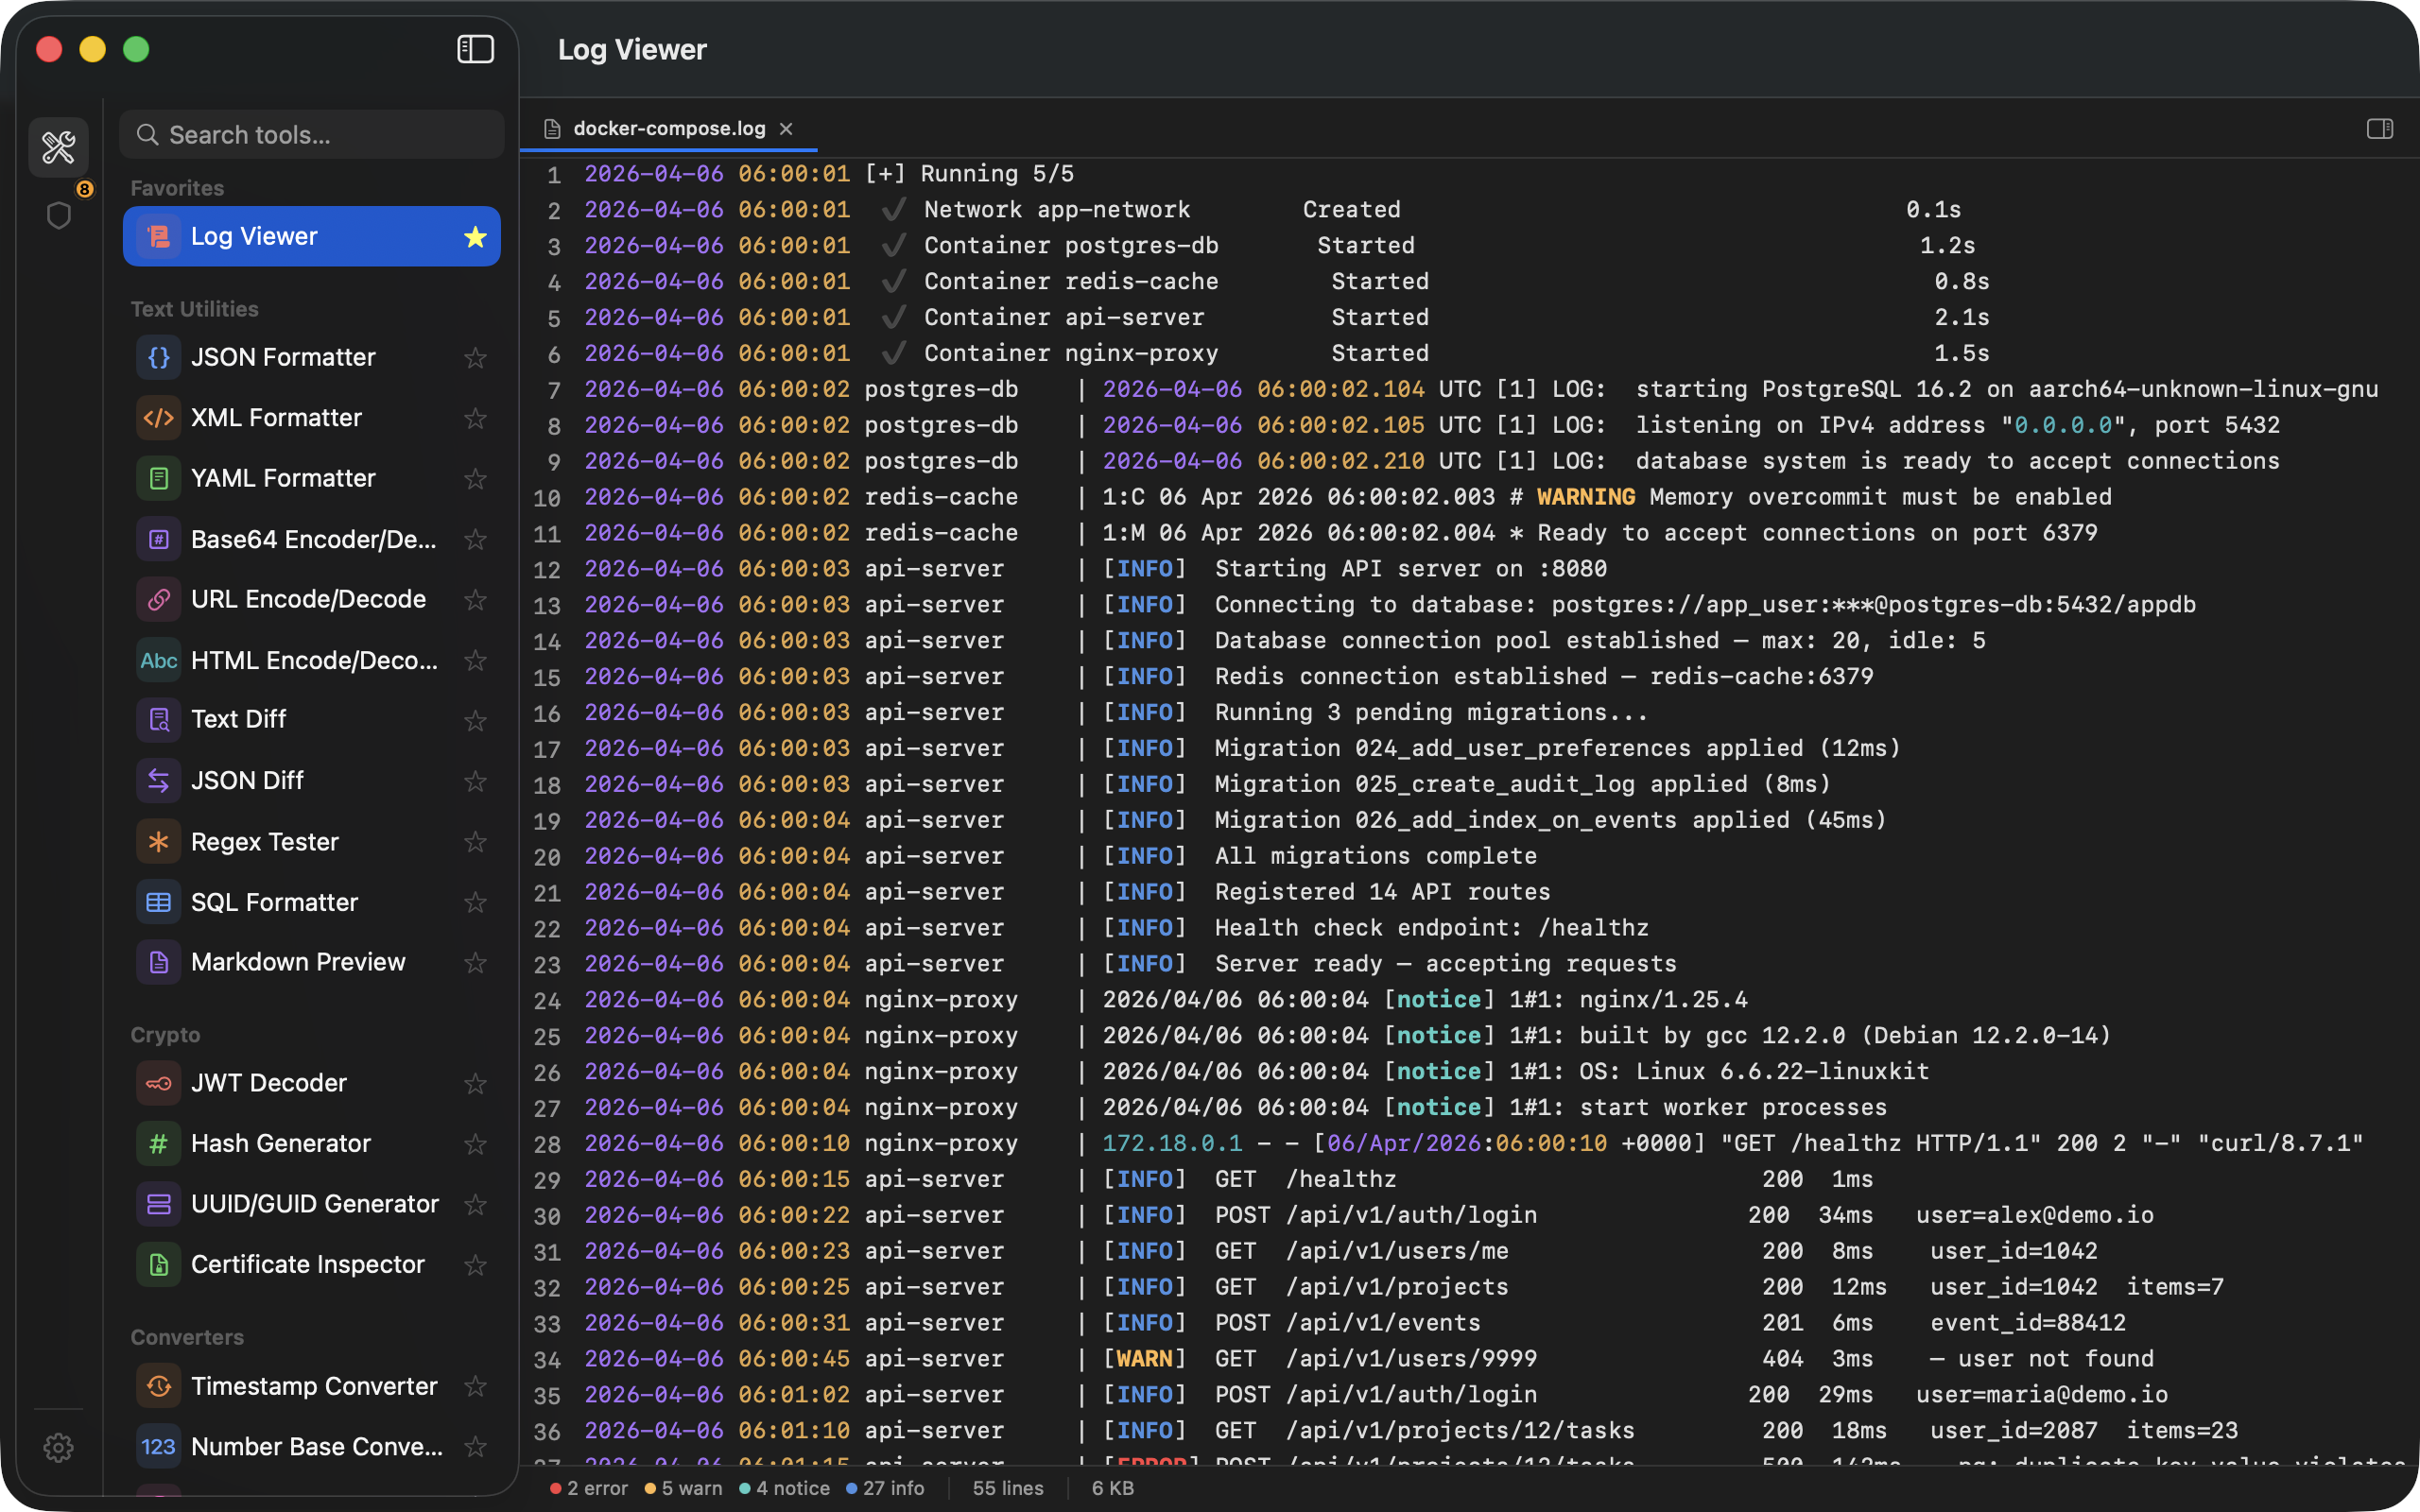The image size is (2420, 1512).
Task: Collapse the Text Utilities section
Action: click(x=194, y=308)
